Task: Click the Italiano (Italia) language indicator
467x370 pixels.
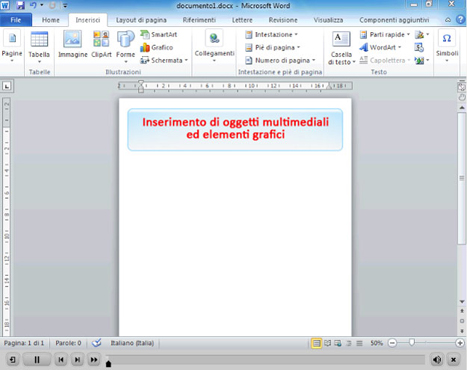Action: pyautogui.click(x=132, y=343)
